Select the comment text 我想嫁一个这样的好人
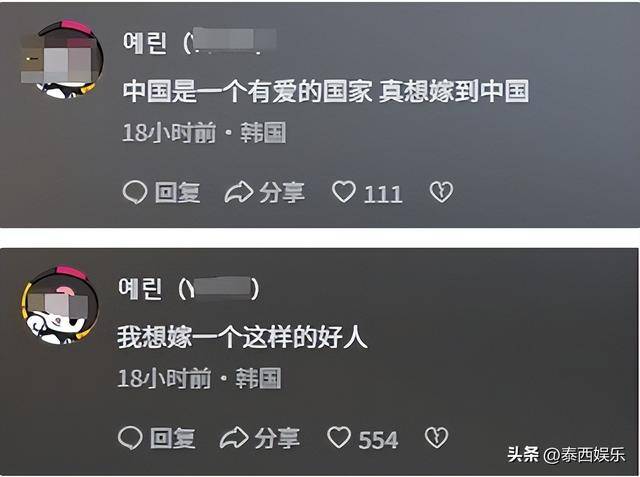Image resolution: width=640 pixels, height=477 pixels. tap(242, 337)
